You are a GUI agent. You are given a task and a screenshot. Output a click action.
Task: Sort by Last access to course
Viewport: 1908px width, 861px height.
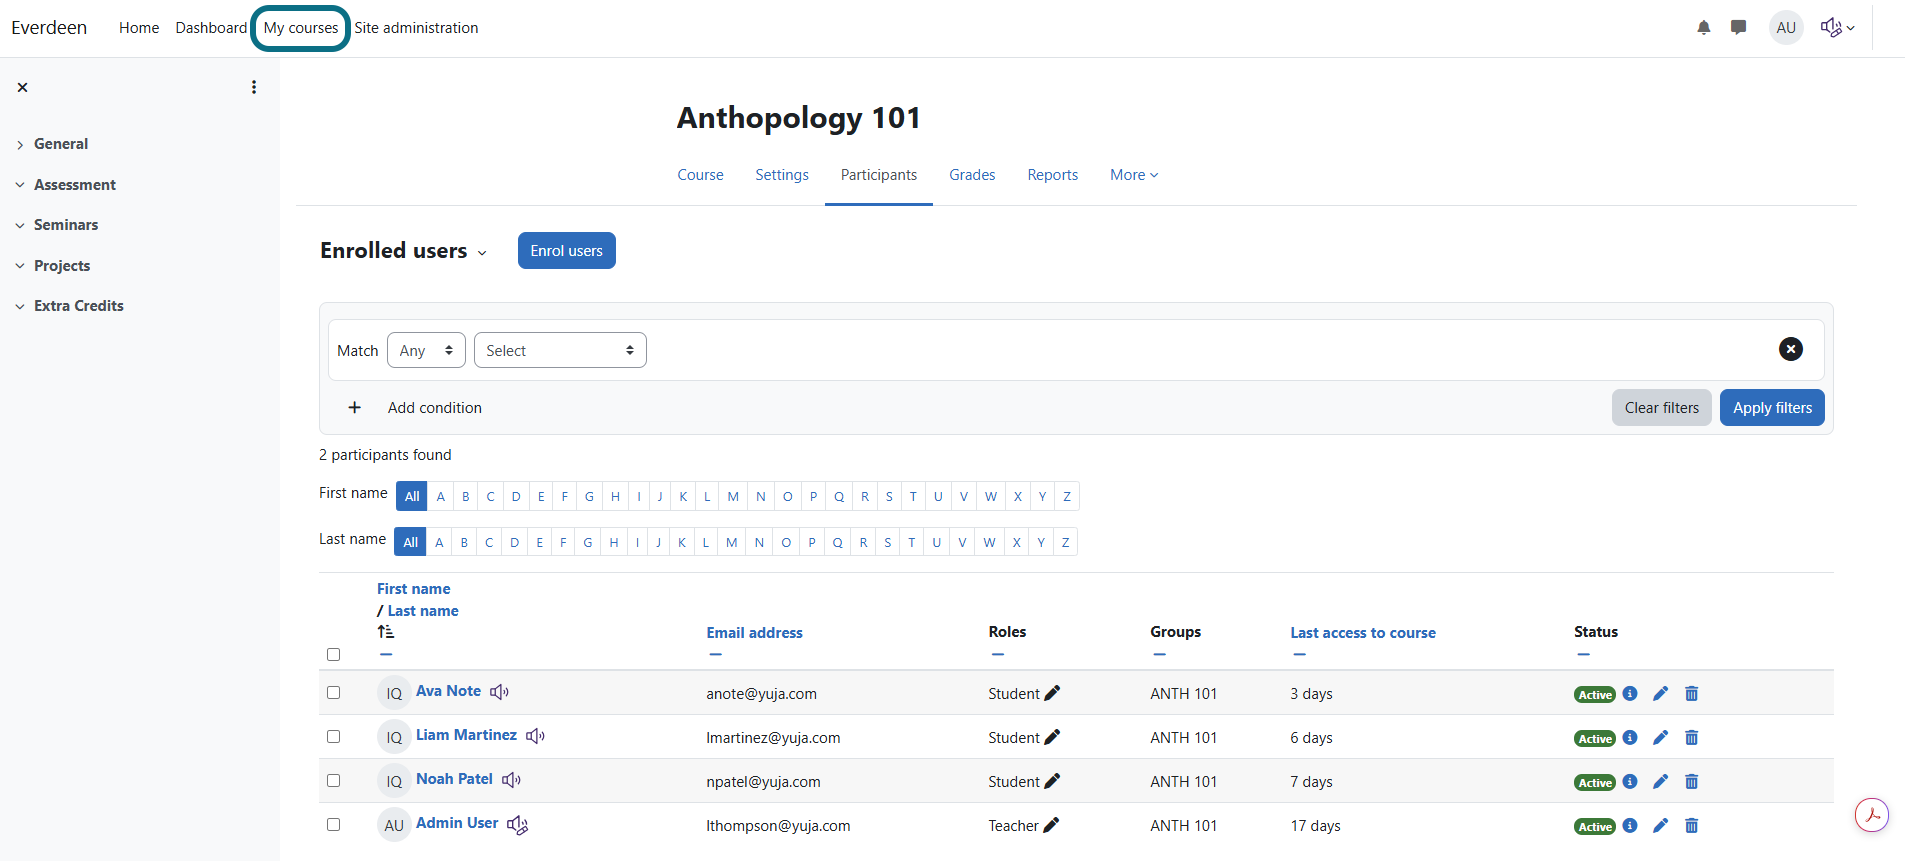[1363, 633]
